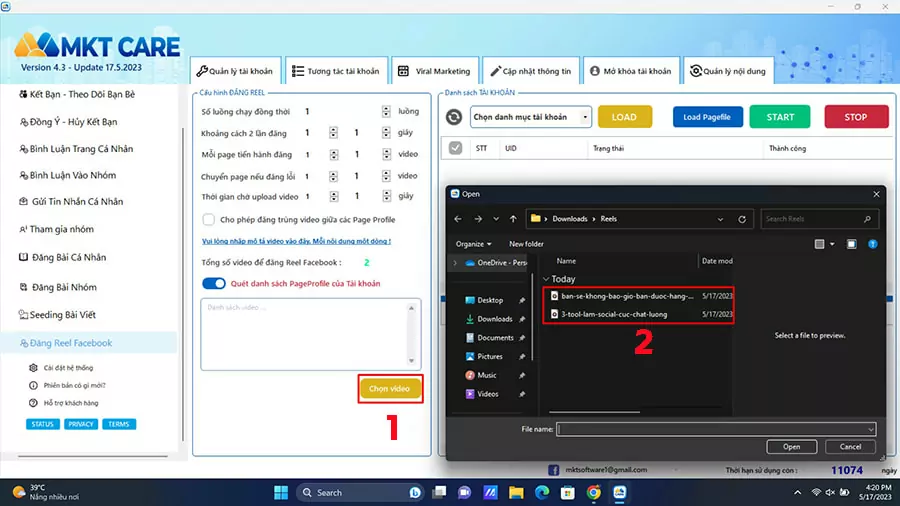Open Cài đặt hệ thống settings
The height and width of the screenshot is (506, 900).
point(61,368)
